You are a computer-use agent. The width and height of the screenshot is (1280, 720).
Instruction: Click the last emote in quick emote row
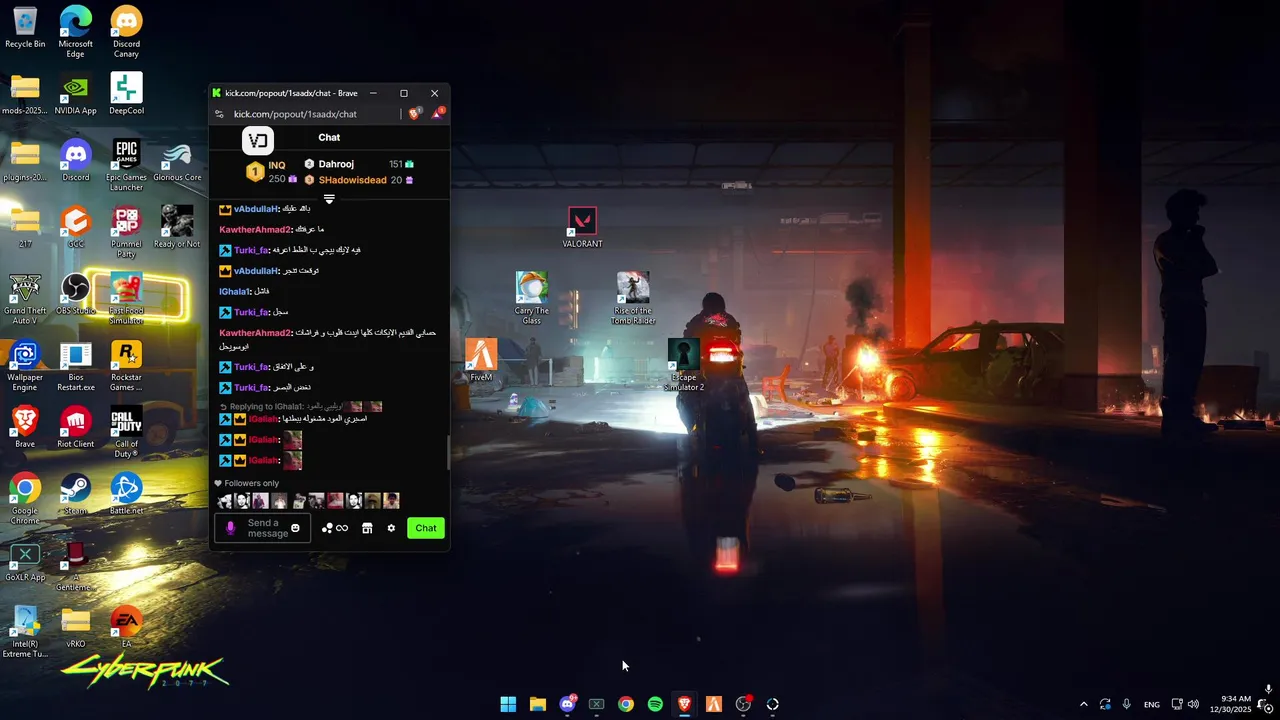[x=391, y=501]
